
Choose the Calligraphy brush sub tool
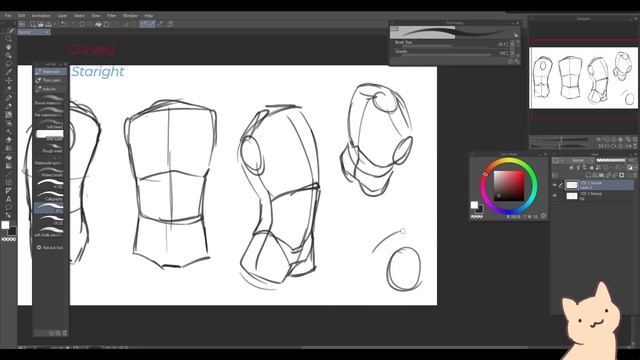coord(49,196)
